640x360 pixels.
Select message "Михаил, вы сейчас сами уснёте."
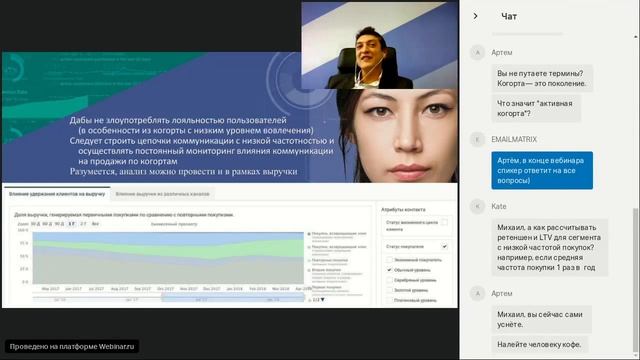click(541, 319)
